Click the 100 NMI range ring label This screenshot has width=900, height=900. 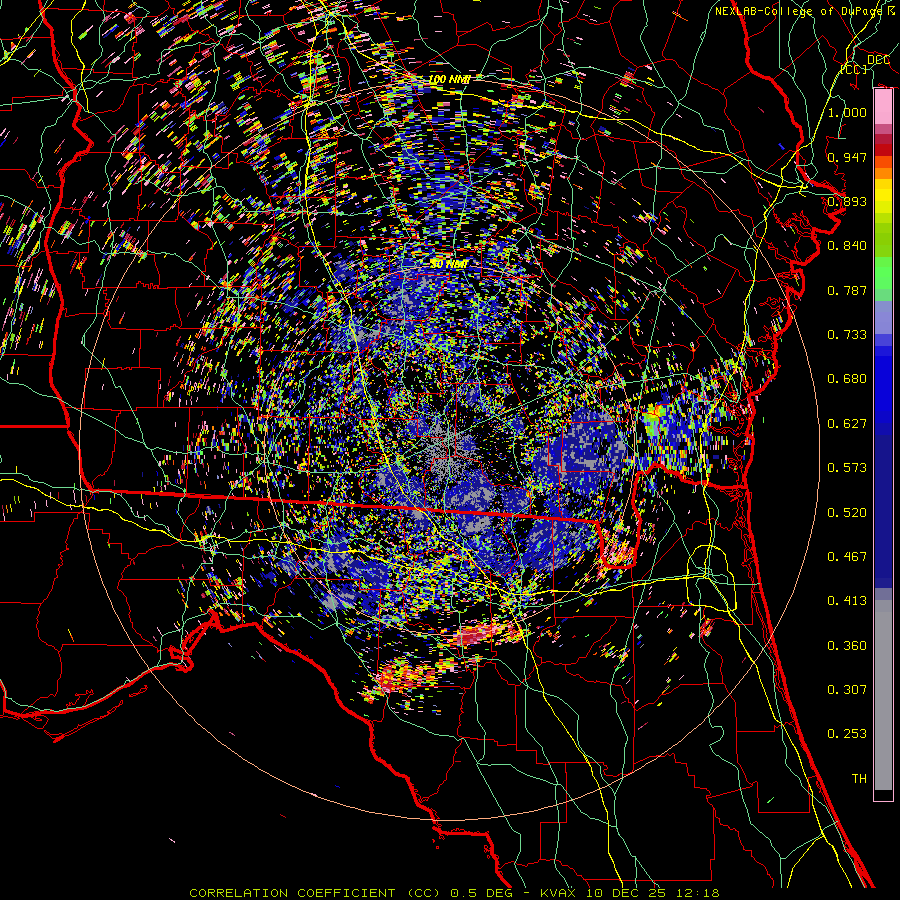pyautogui.click(x=449, y=79)
